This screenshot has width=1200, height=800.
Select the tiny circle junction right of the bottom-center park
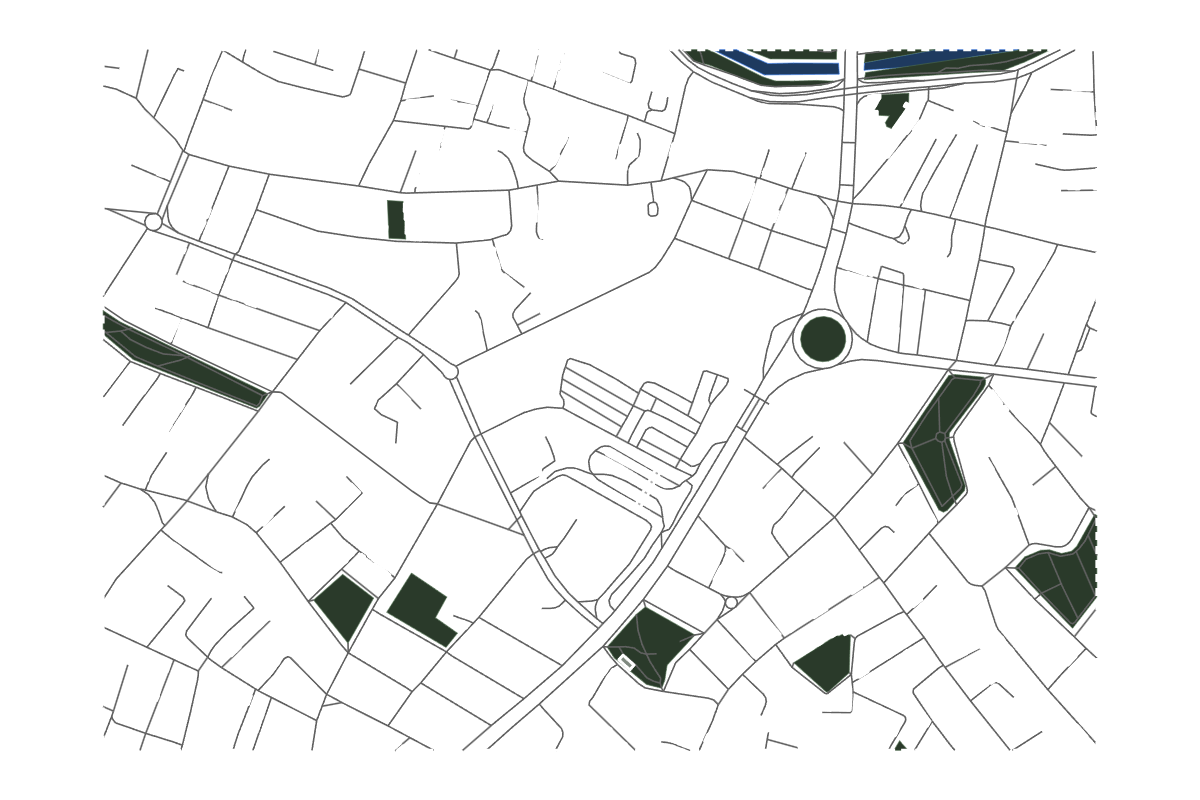[731, 603]
